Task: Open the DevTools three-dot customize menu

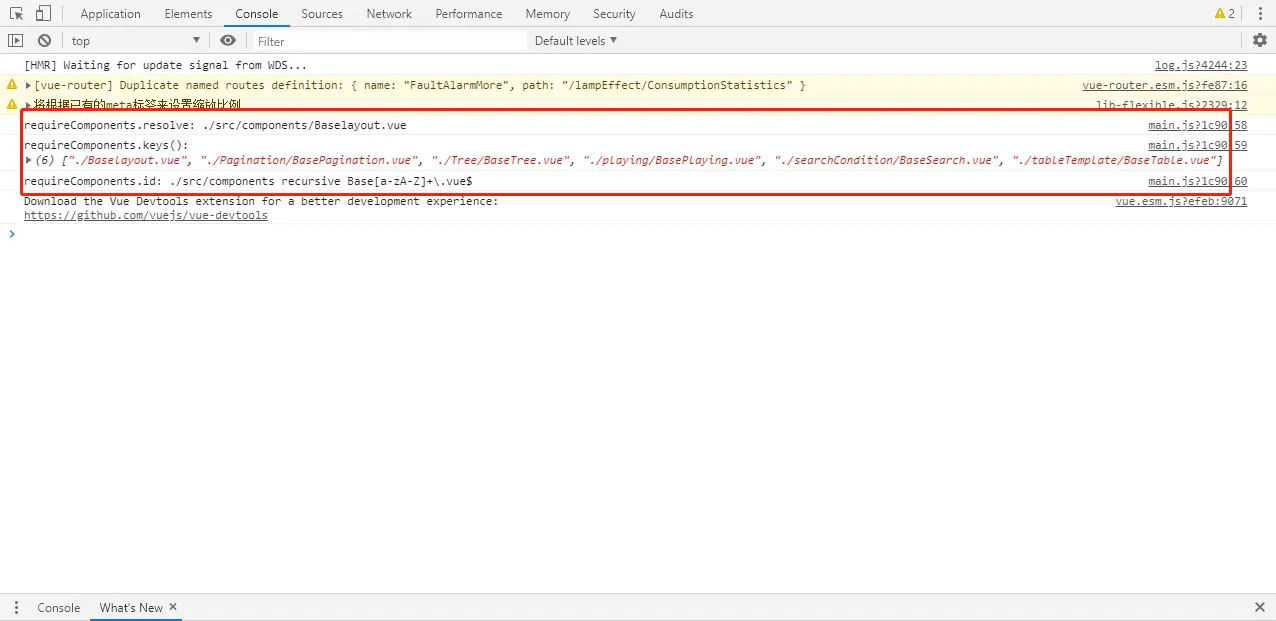Action: coord(1259,14)
